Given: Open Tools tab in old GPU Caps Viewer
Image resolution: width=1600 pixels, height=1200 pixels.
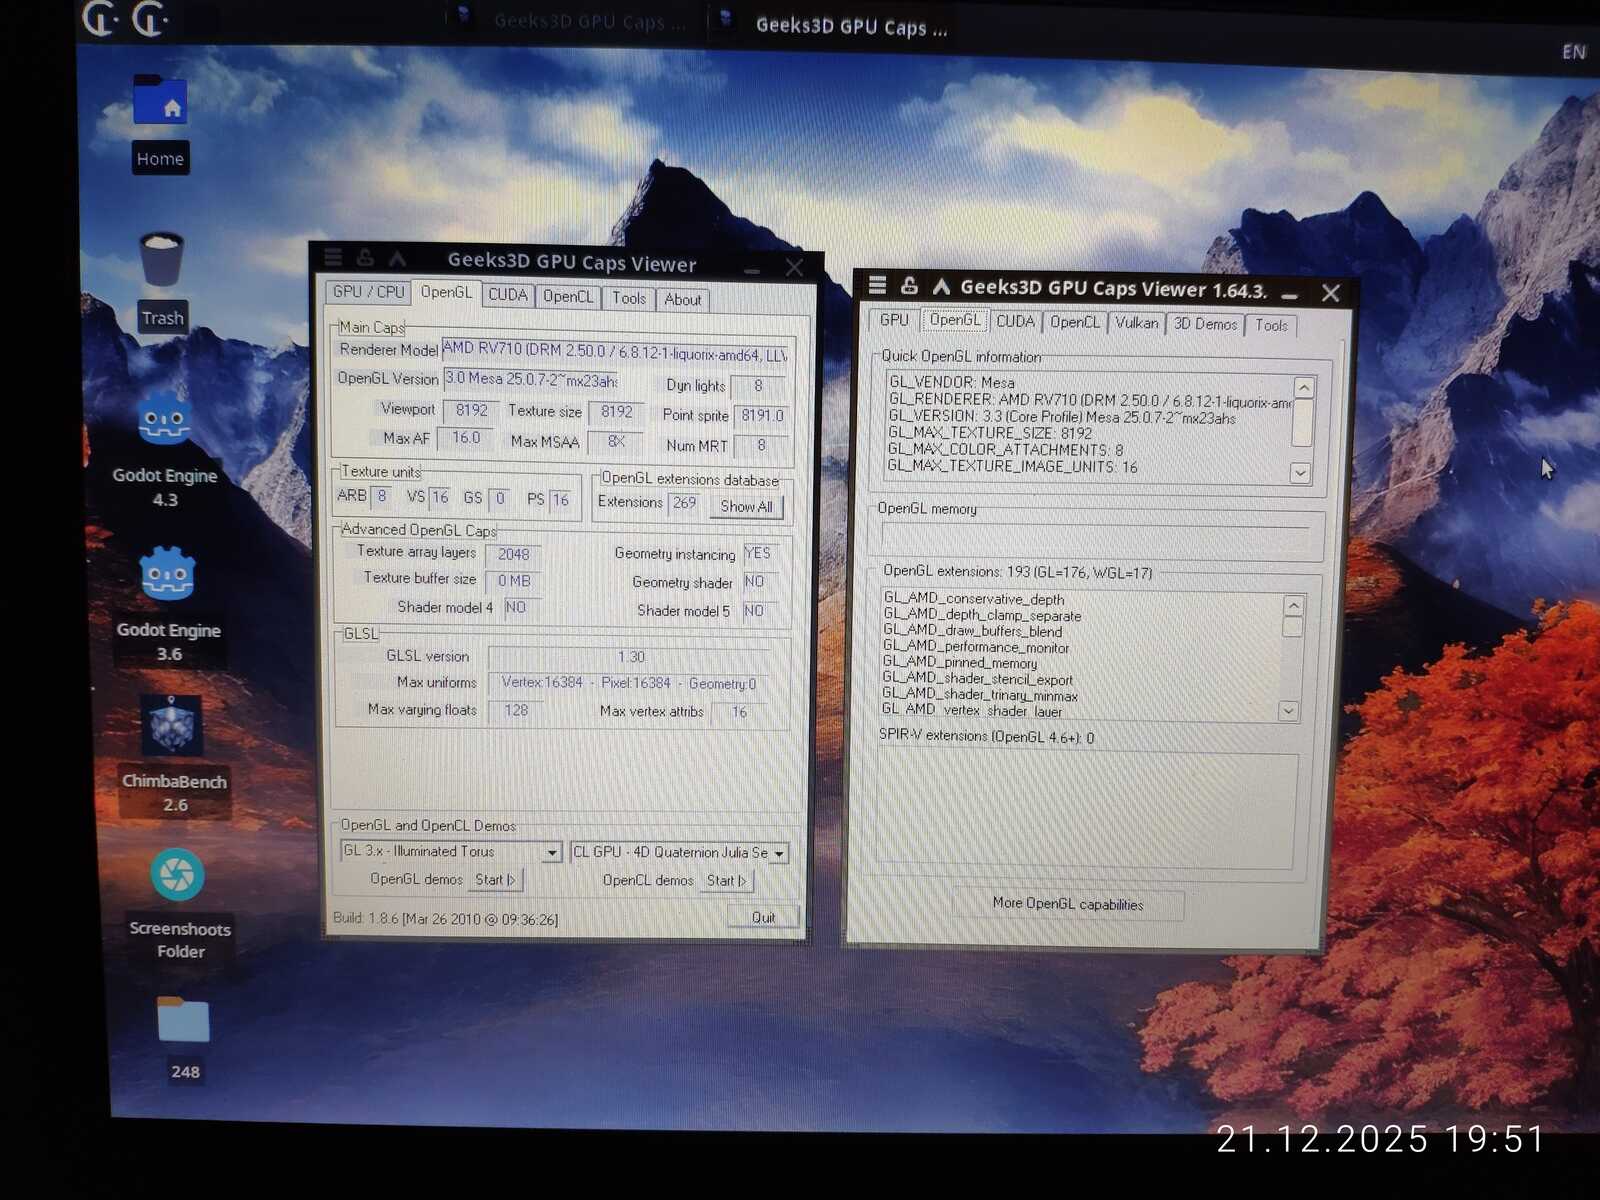Looking at the screenshot, I should (x=629, y=298).
